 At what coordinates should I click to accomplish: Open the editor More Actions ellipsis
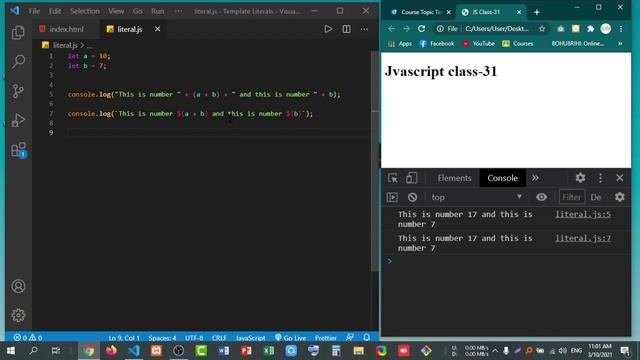coord(364,29)
